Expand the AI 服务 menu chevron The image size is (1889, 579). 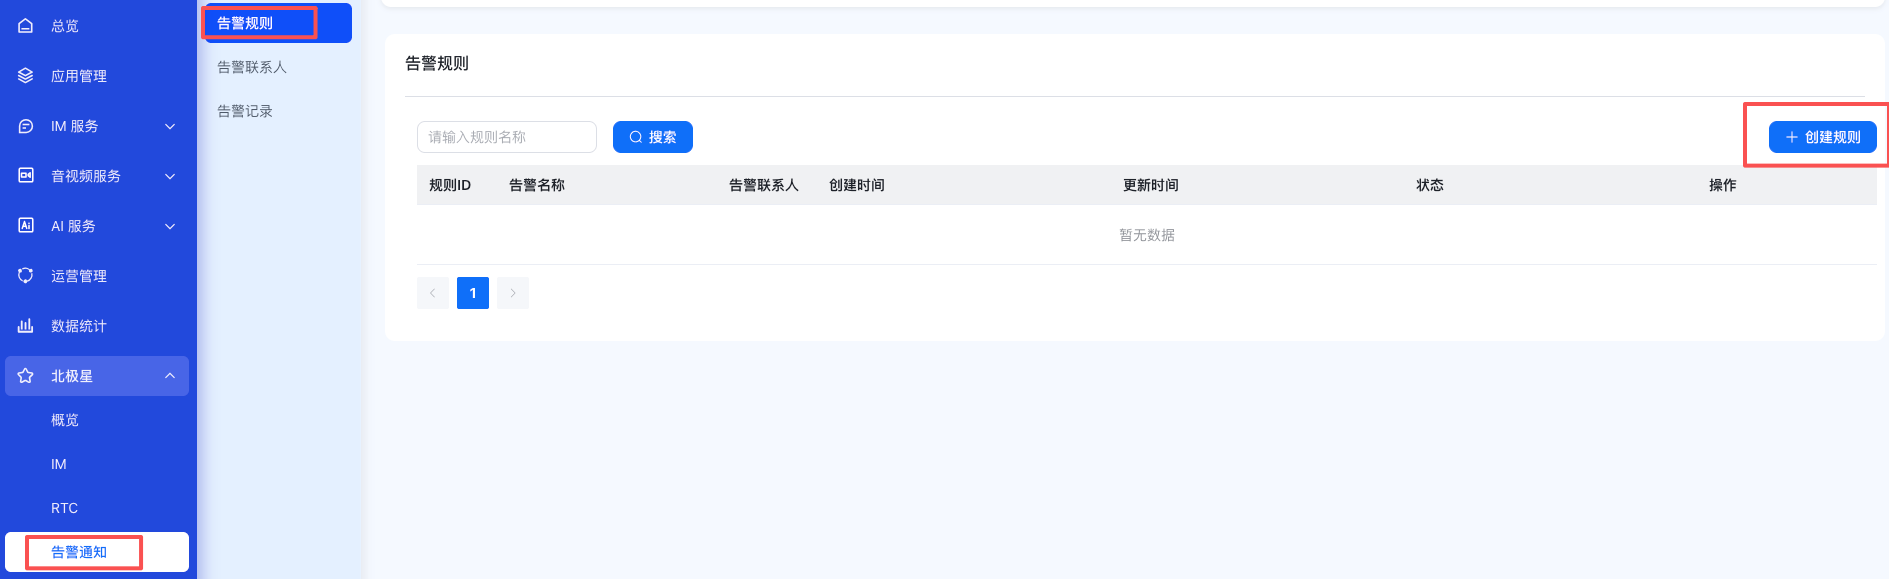[x=170, y=226]
